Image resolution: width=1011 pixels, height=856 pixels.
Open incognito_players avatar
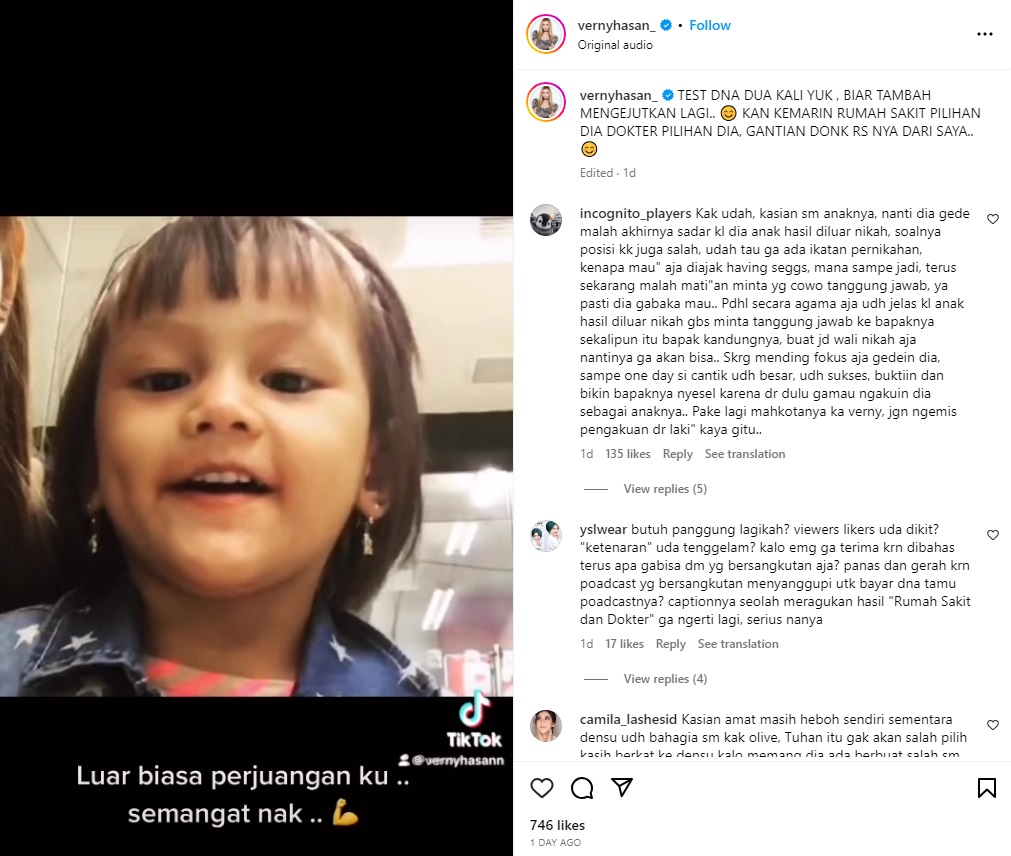[546, 220]
